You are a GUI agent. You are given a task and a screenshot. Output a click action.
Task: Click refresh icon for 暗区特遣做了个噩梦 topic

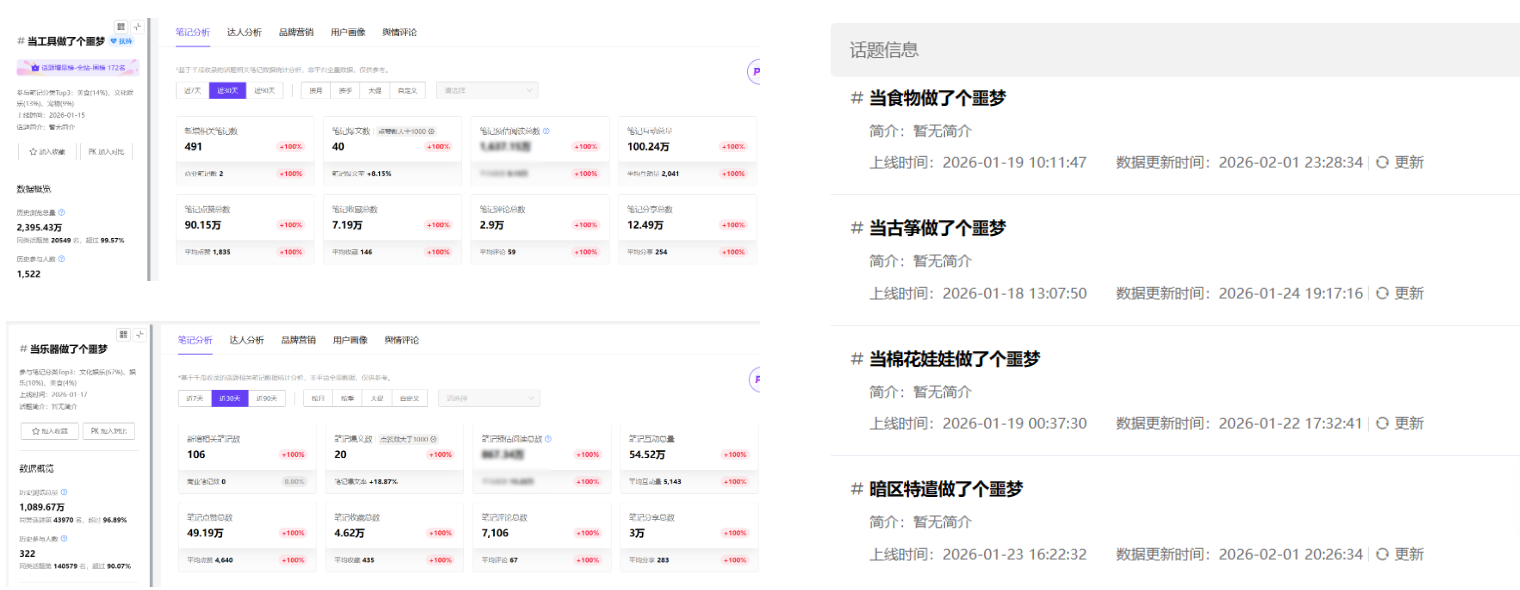(1382, 554)
